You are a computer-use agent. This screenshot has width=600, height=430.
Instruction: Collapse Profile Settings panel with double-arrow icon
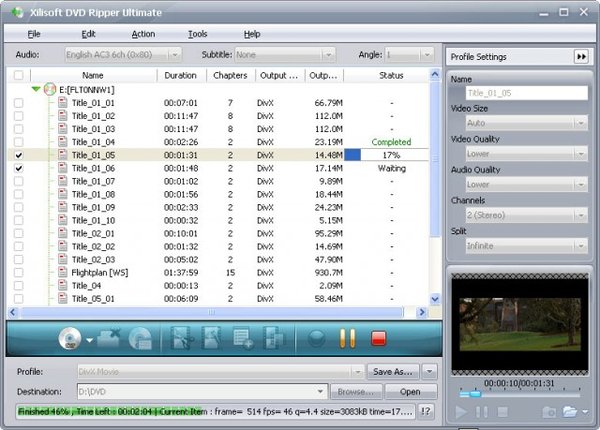coord(580,57)
